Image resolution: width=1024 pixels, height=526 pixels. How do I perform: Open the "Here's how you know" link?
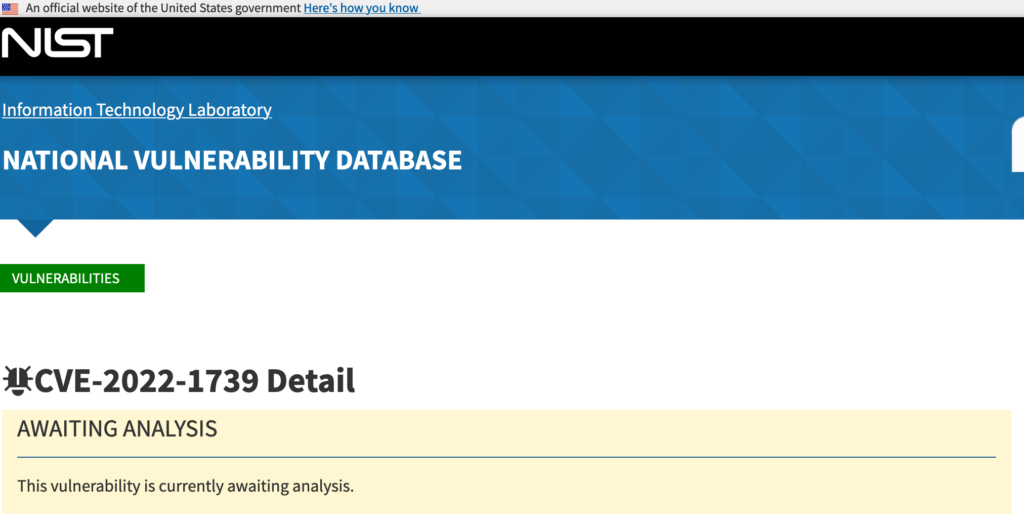[x=362, y=8]
